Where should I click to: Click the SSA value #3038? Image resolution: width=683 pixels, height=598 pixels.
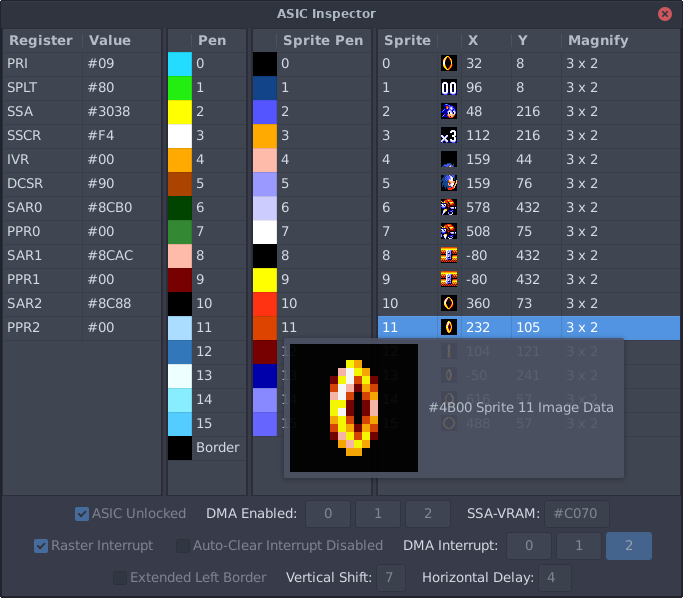click(x=109, y=111)
